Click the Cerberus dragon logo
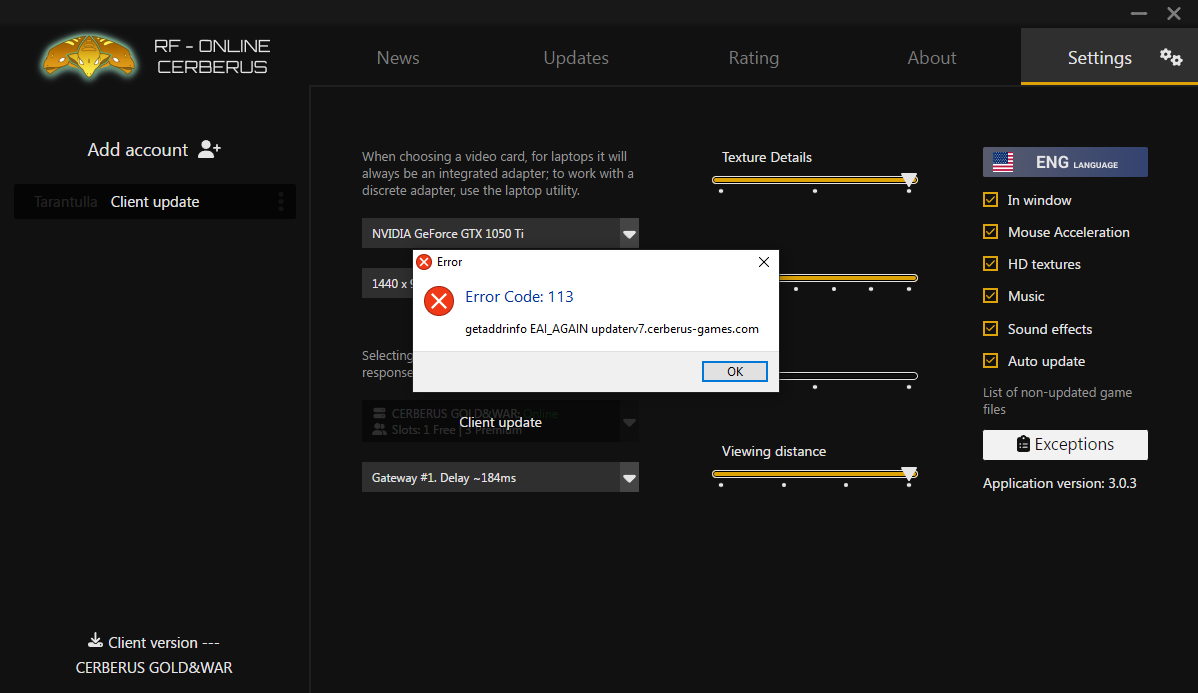Viewport: 1198px width, 693px height. [x=89, y=57]
